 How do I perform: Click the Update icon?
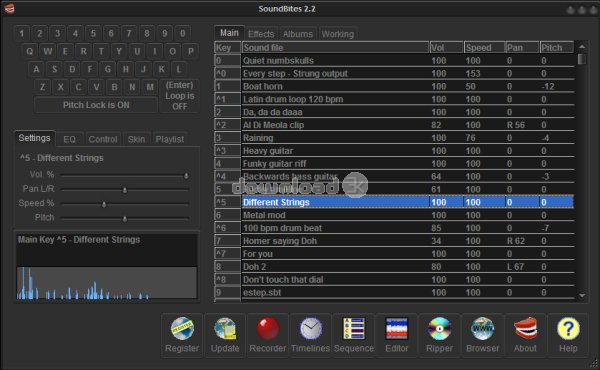(225, 329)
